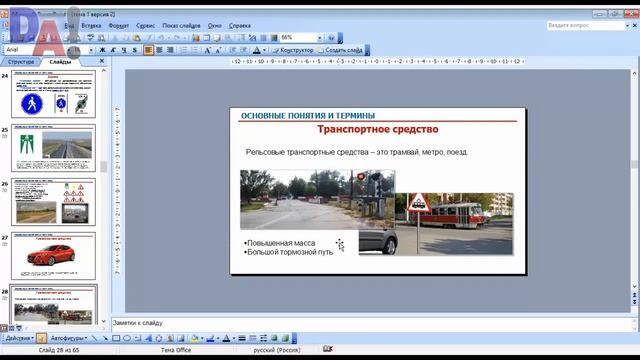640x360 pixels.
Task: Open the Вставка menu
Action: pyautogui.click(x=91, y=26)
